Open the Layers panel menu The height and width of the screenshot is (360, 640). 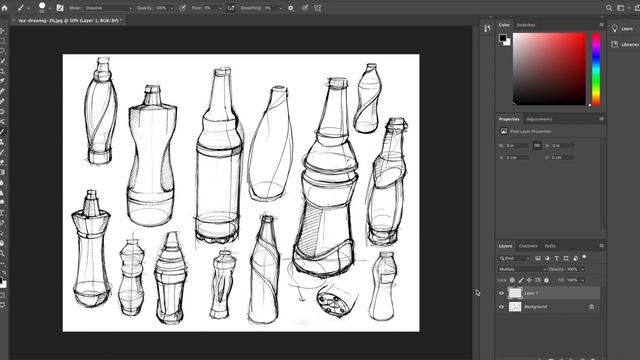pos(602,246)
